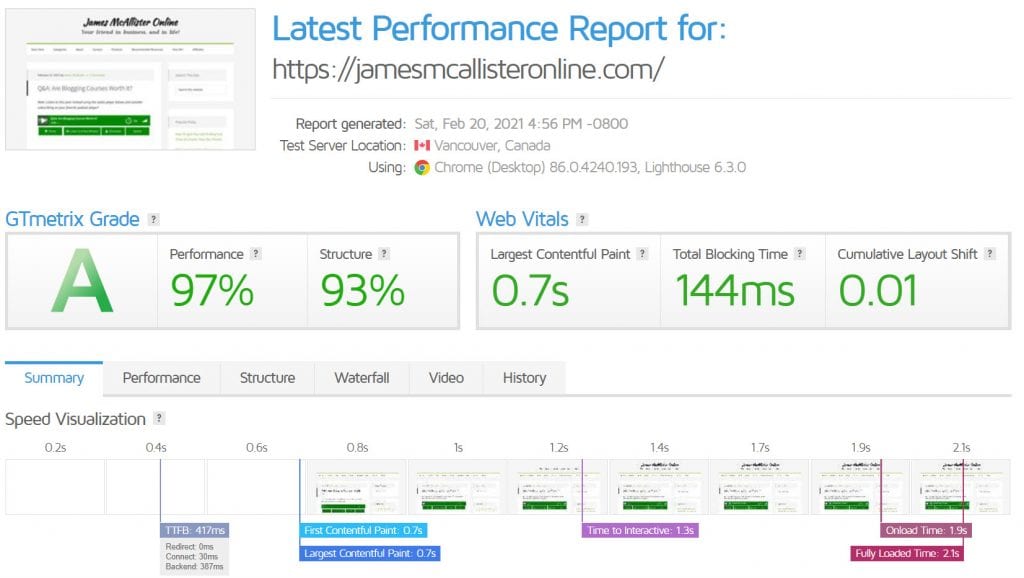Click the GTmetrix Grade heading

pyautogui.click(x=72, y=219)
